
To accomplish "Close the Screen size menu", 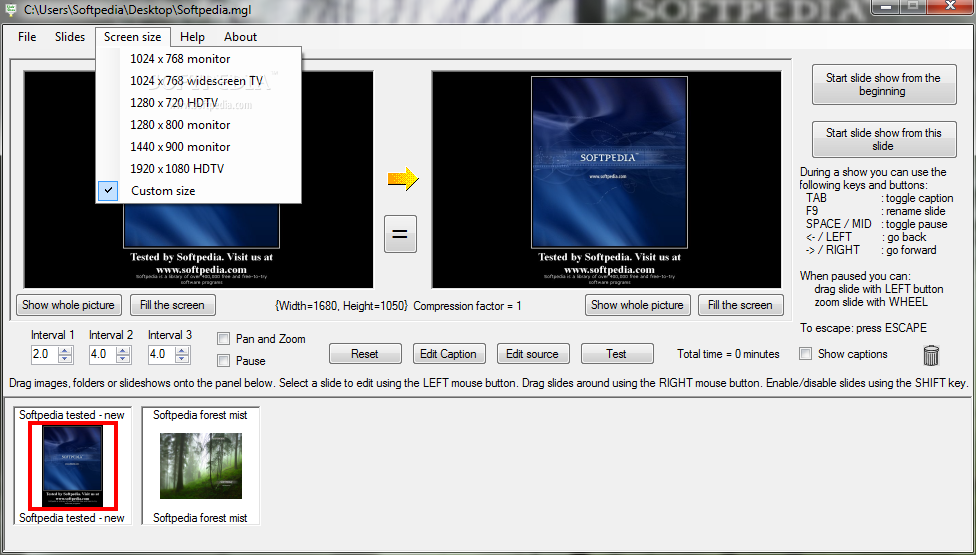I will (133, 37).
